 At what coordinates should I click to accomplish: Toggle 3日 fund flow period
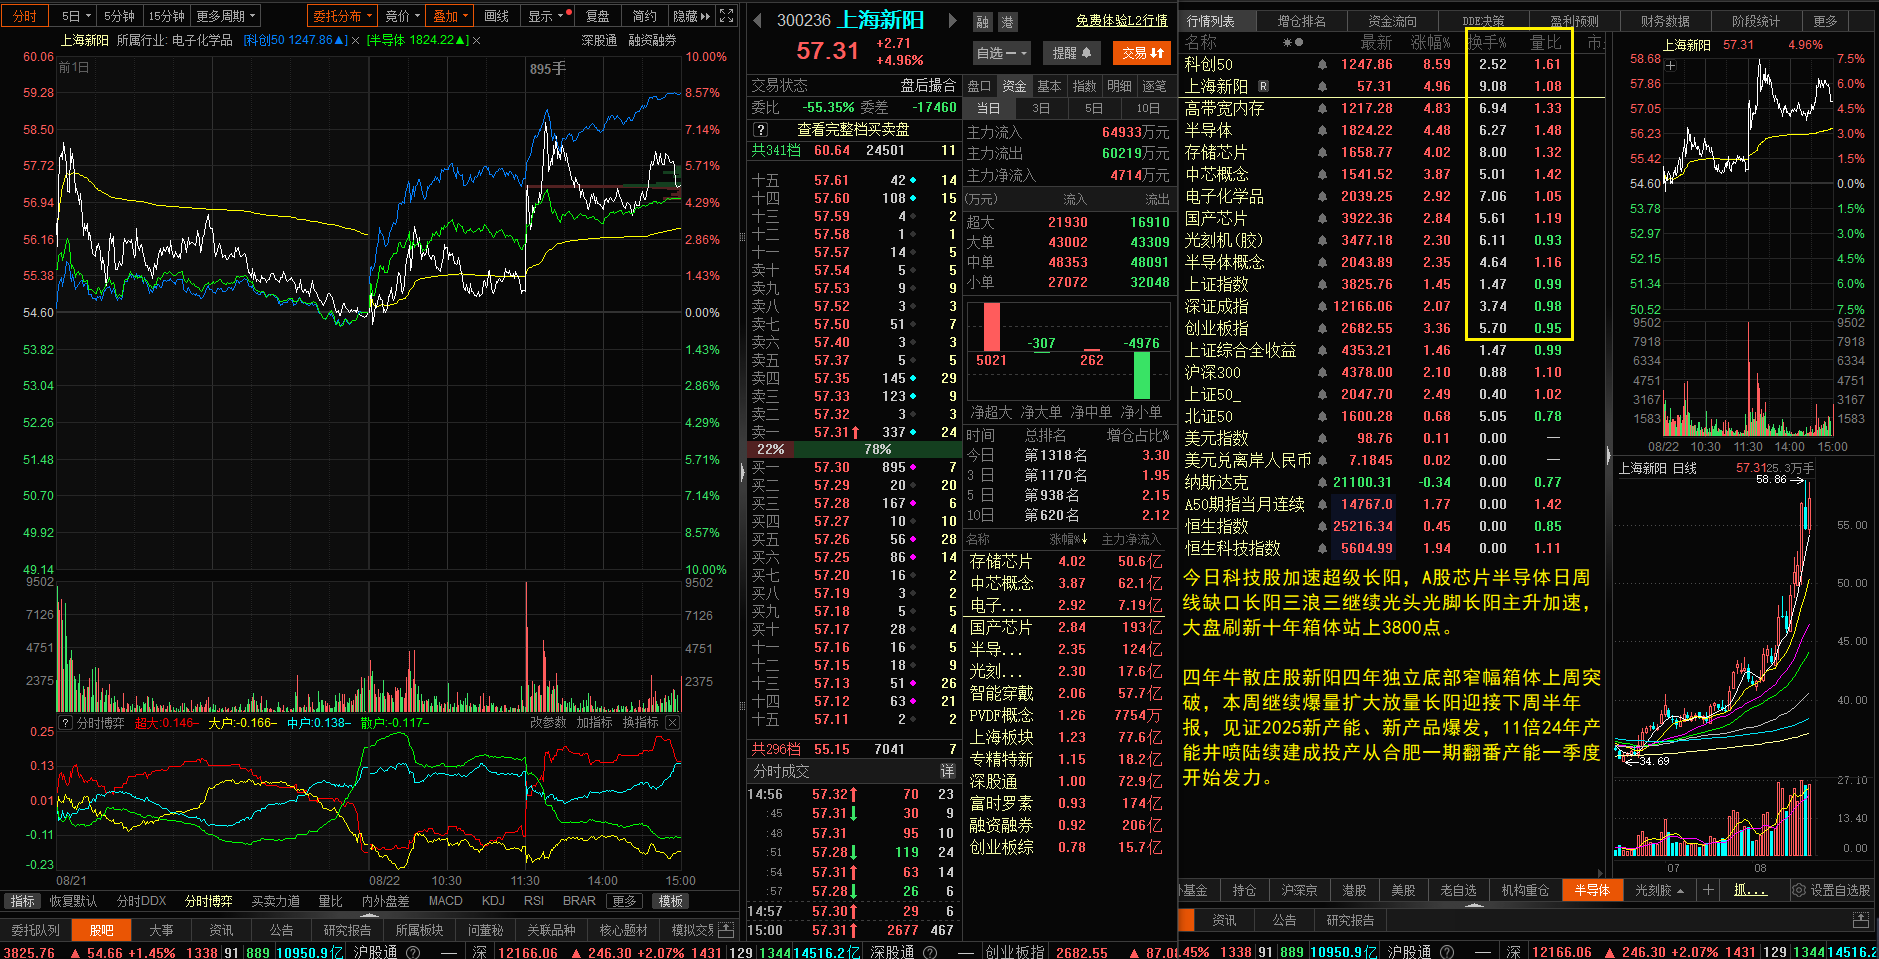(x=1041, y=108)
